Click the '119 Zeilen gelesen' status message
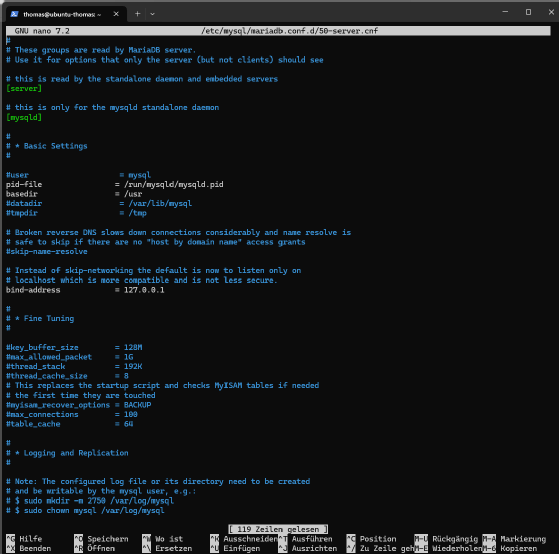Image resolution: width=559 pixels, height=554 pixels. 278,529
